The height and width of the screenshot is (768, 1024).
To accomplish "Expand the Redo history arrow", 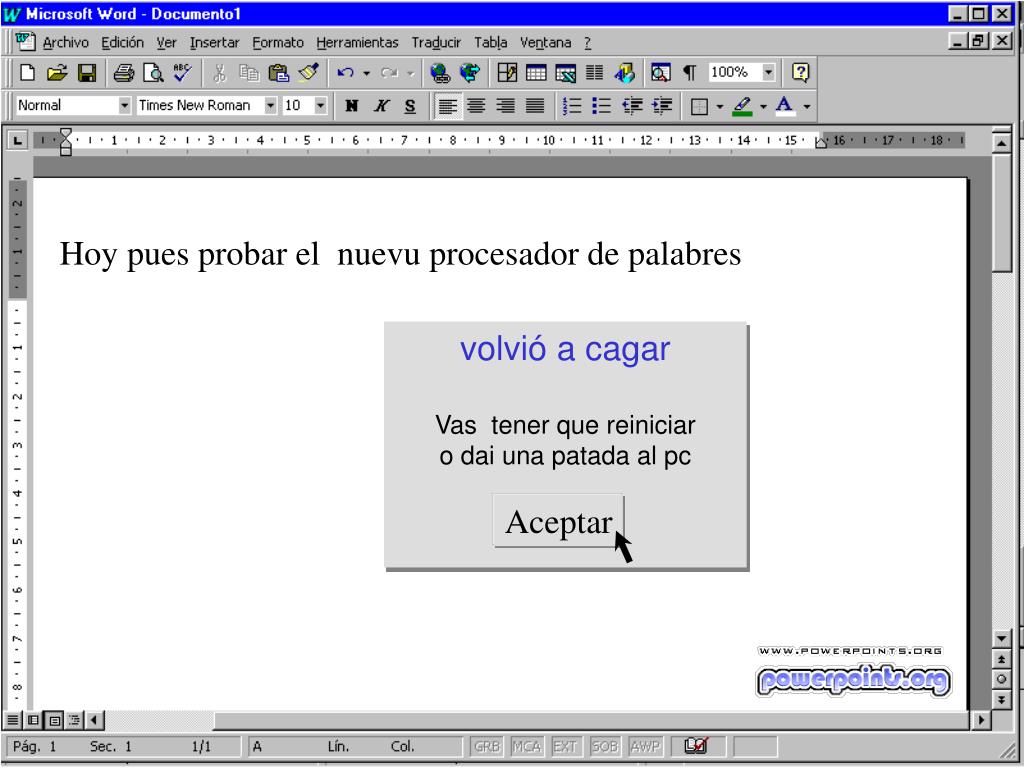I will (x=411, y=73).
